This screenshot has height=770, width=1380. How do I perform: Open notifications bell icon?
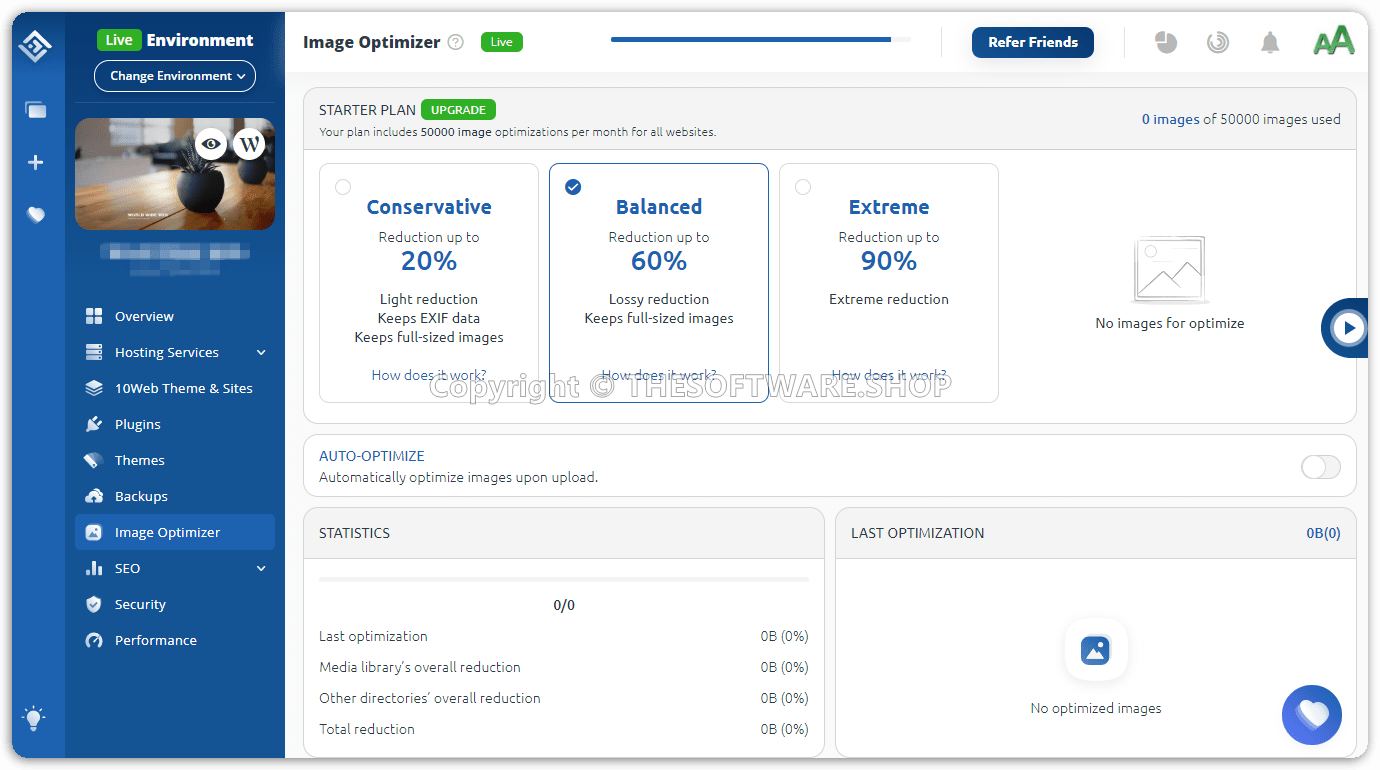coord(1270,42)
